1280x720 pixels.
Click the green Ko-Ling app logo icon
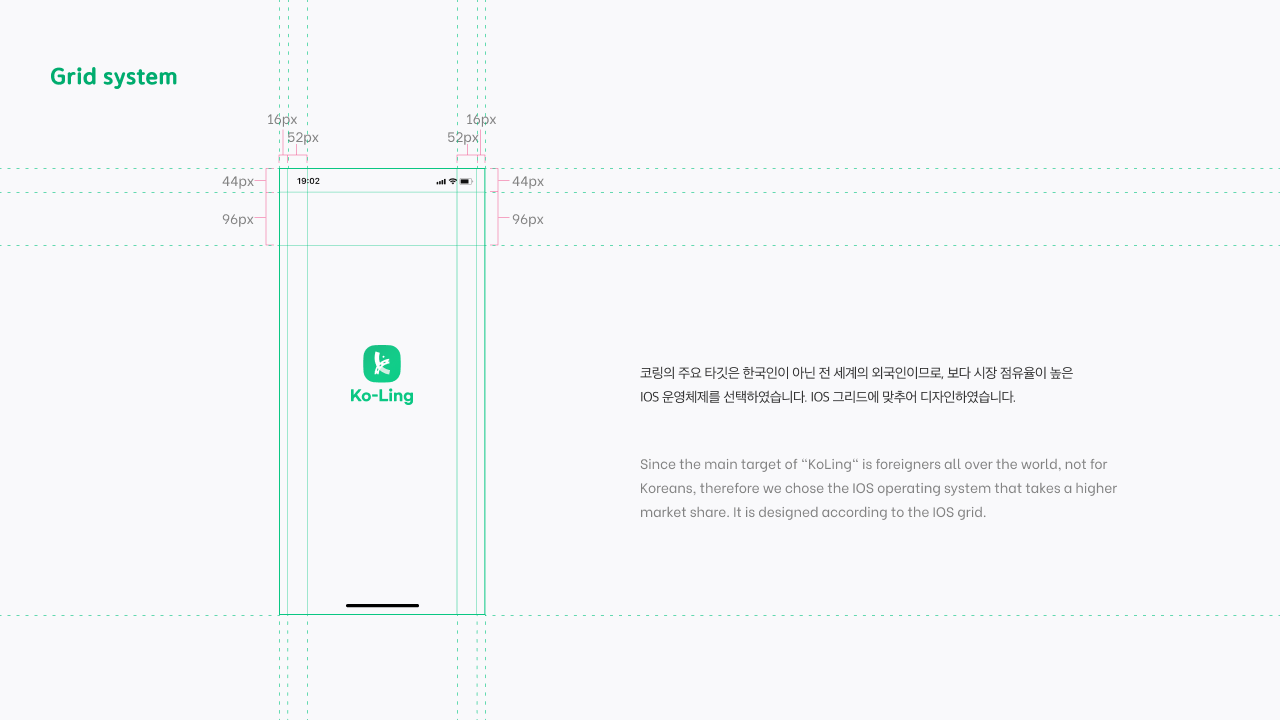coord(382,363)
